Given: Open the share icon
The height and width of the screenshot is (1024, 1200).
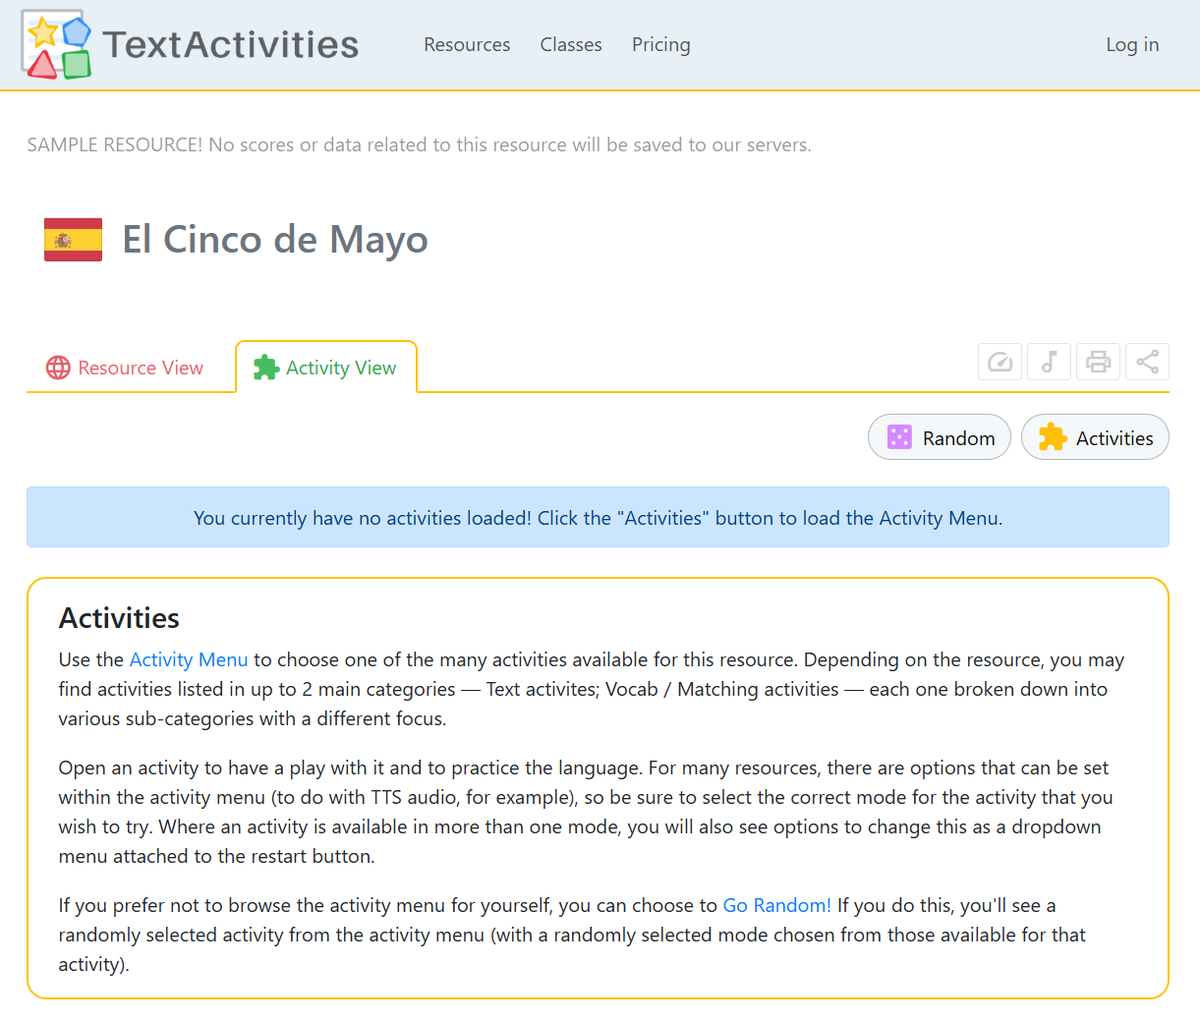Looking at the screenshot, I should tap(1146, 361).
